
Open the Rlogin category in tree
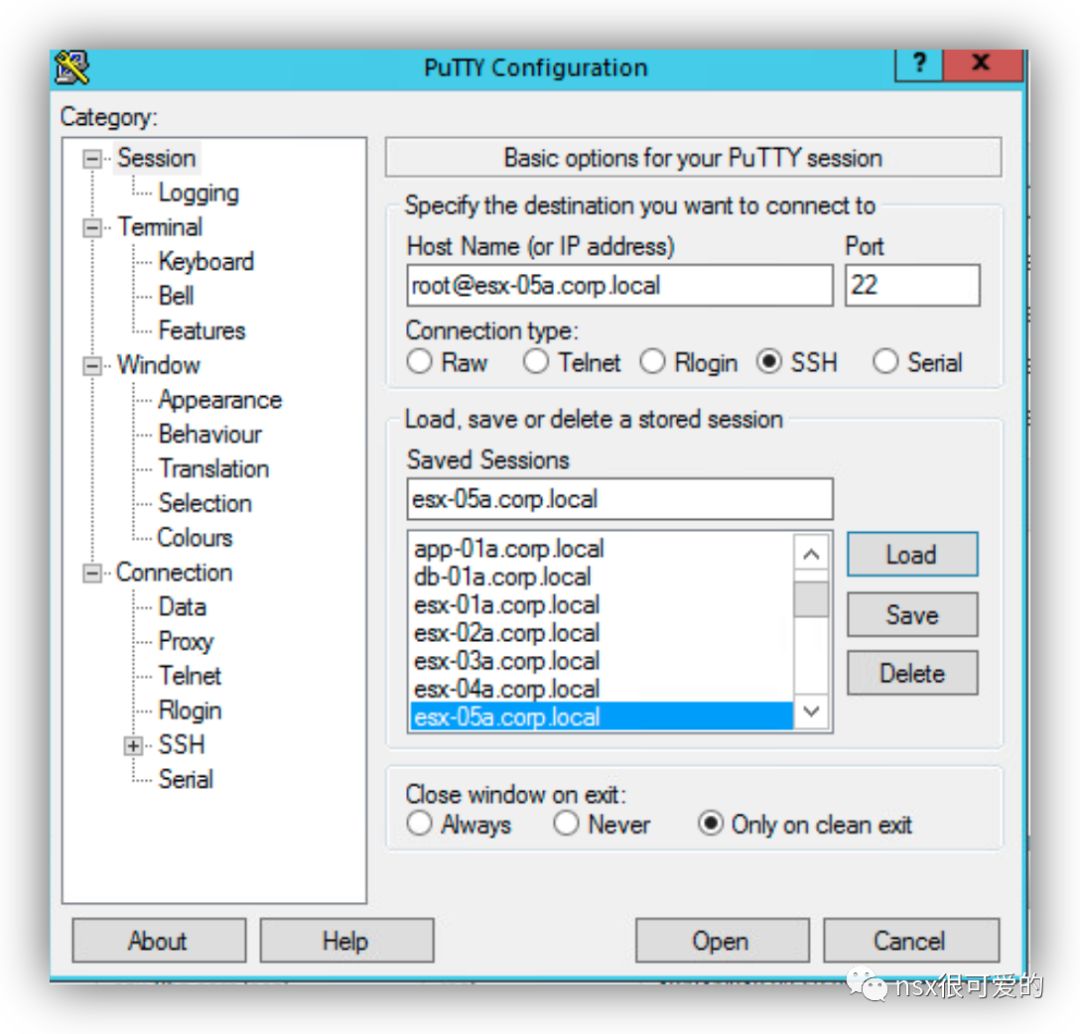tap(189, 711)
